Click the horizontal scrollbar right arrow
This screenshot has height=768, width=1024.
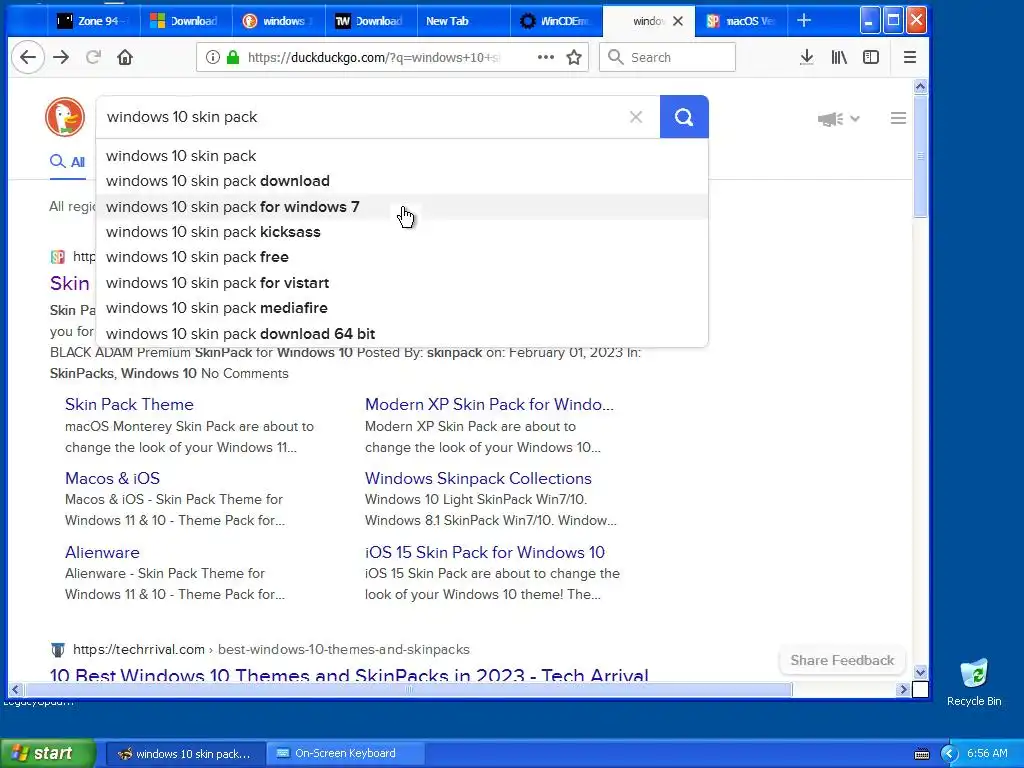point(903,689)
